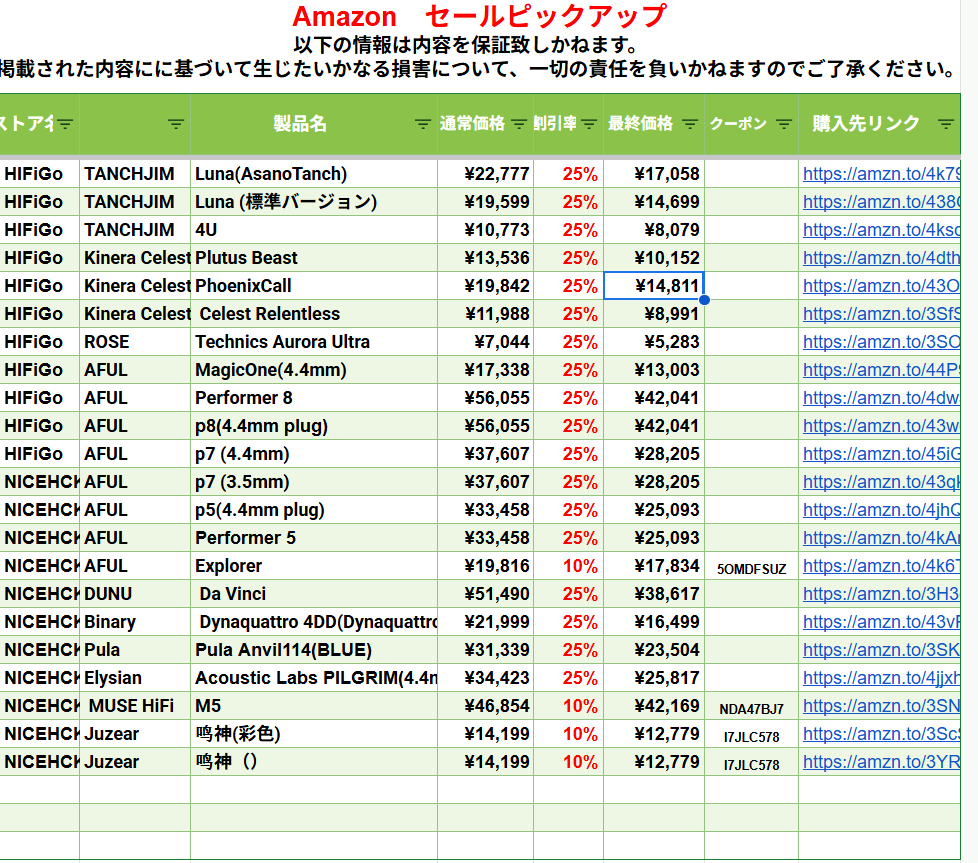Select final price cell ¥17,058

654,174
